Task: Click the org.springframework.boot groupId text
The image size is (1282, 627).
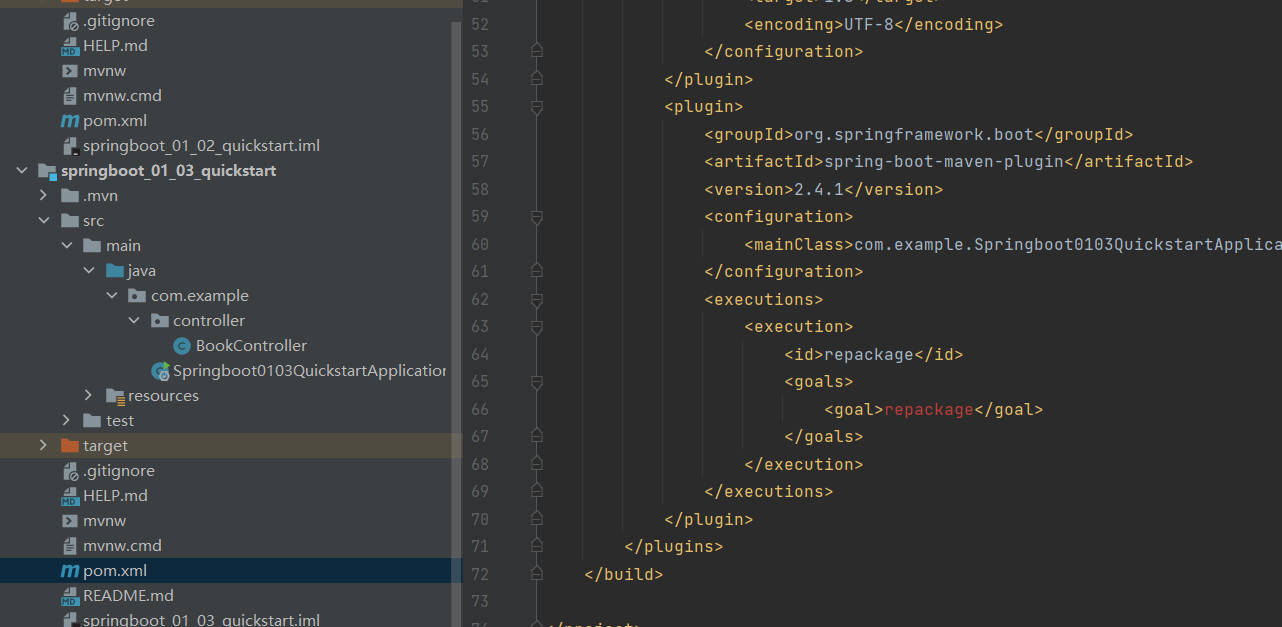Action: [913, 134]
